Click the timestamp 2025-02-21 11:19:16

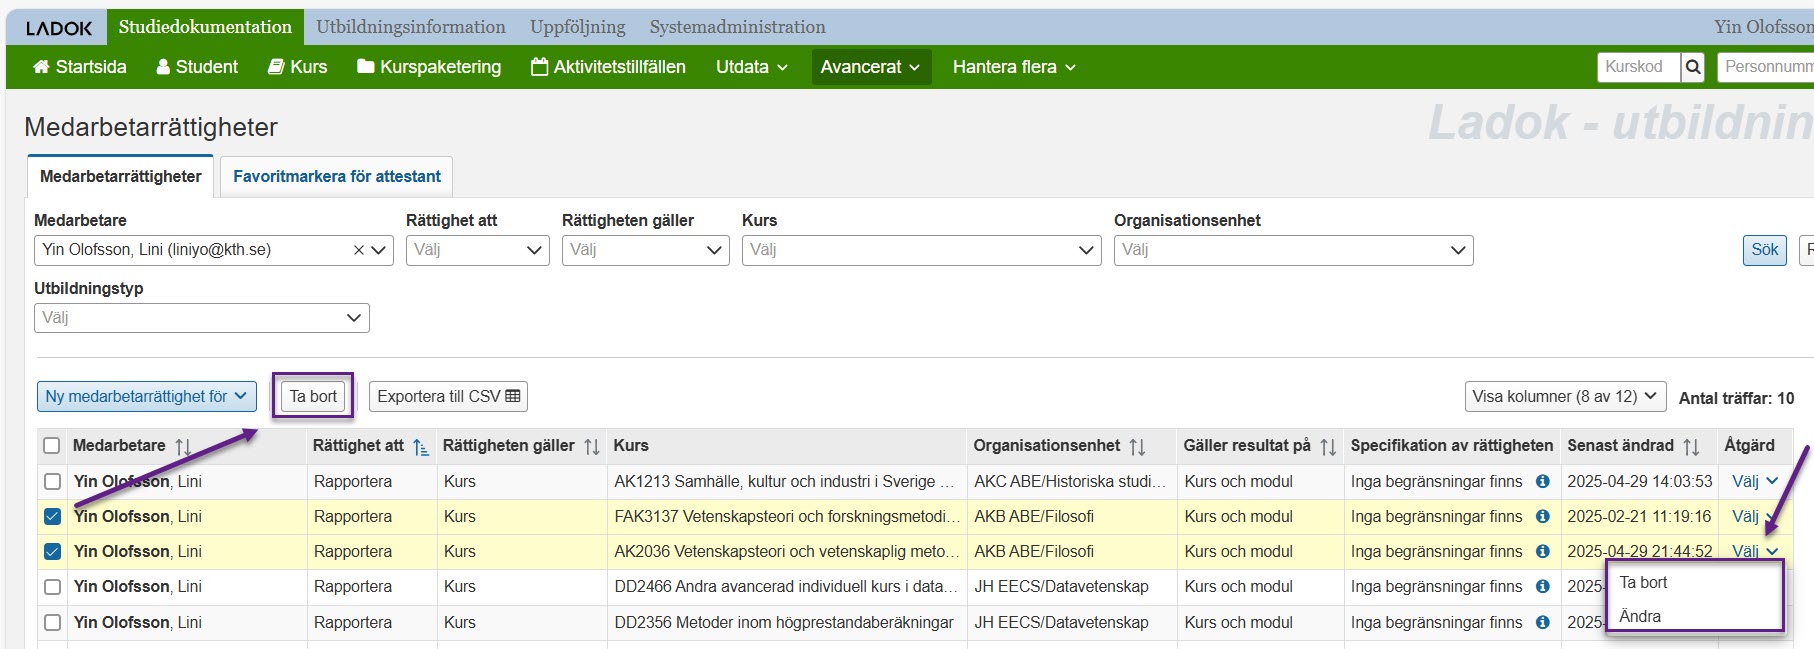1639,516
